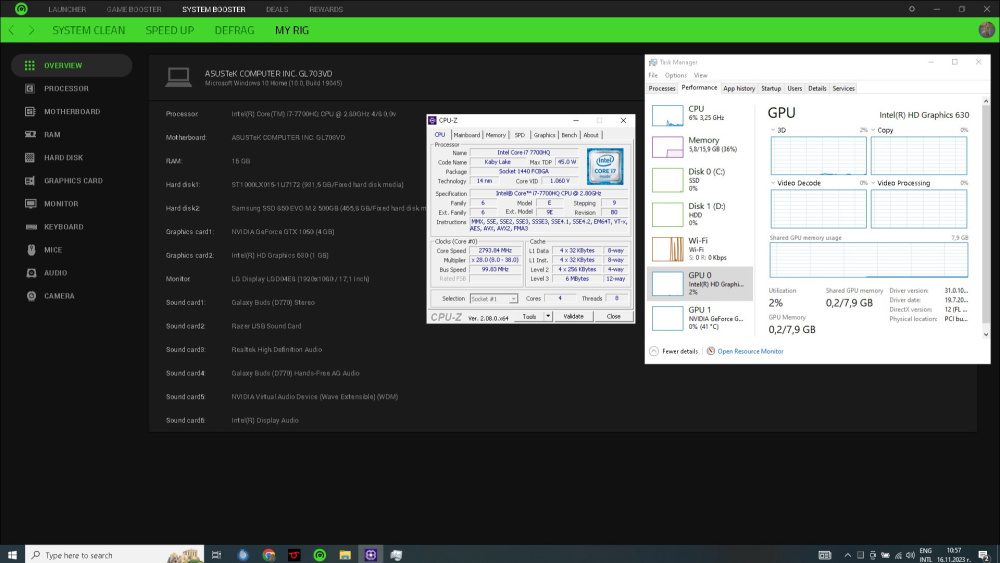The width and height of the screenshot is (1000, 563).
Task: Open the user profile avatar
Action: (986, 30)
